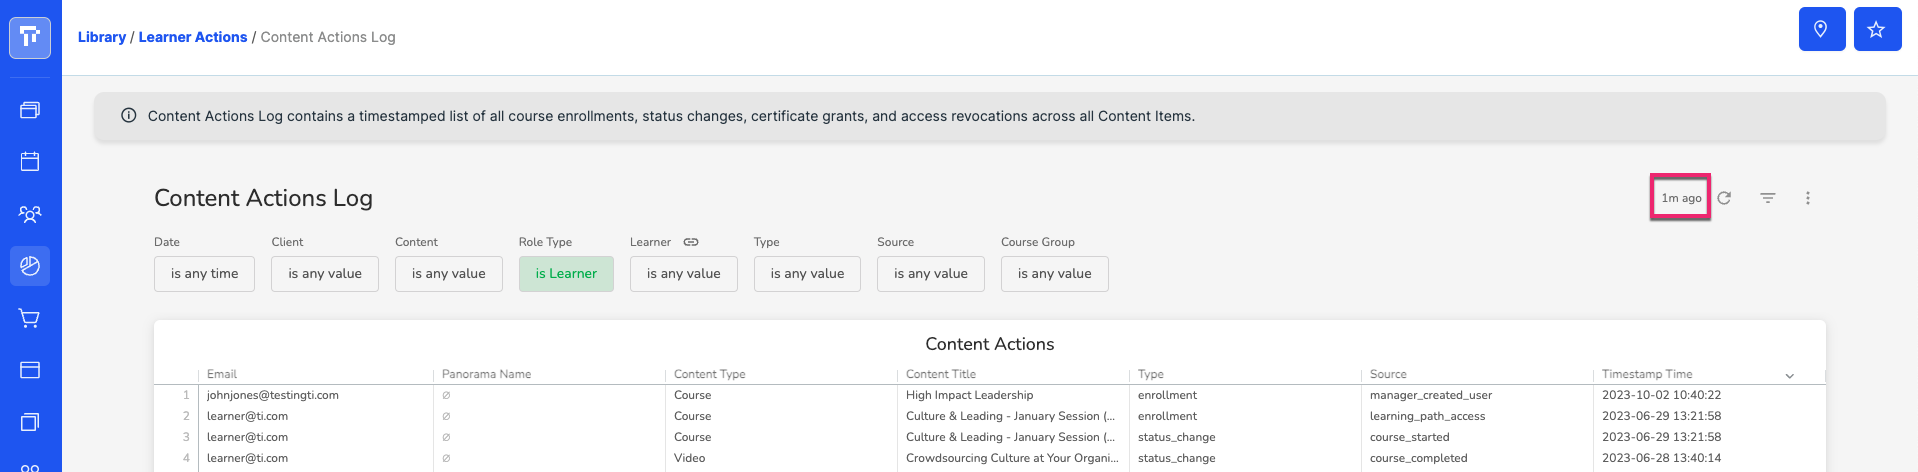Sort by the Type column header
Screen dimensions: 1918x472
pos(1151,374)
